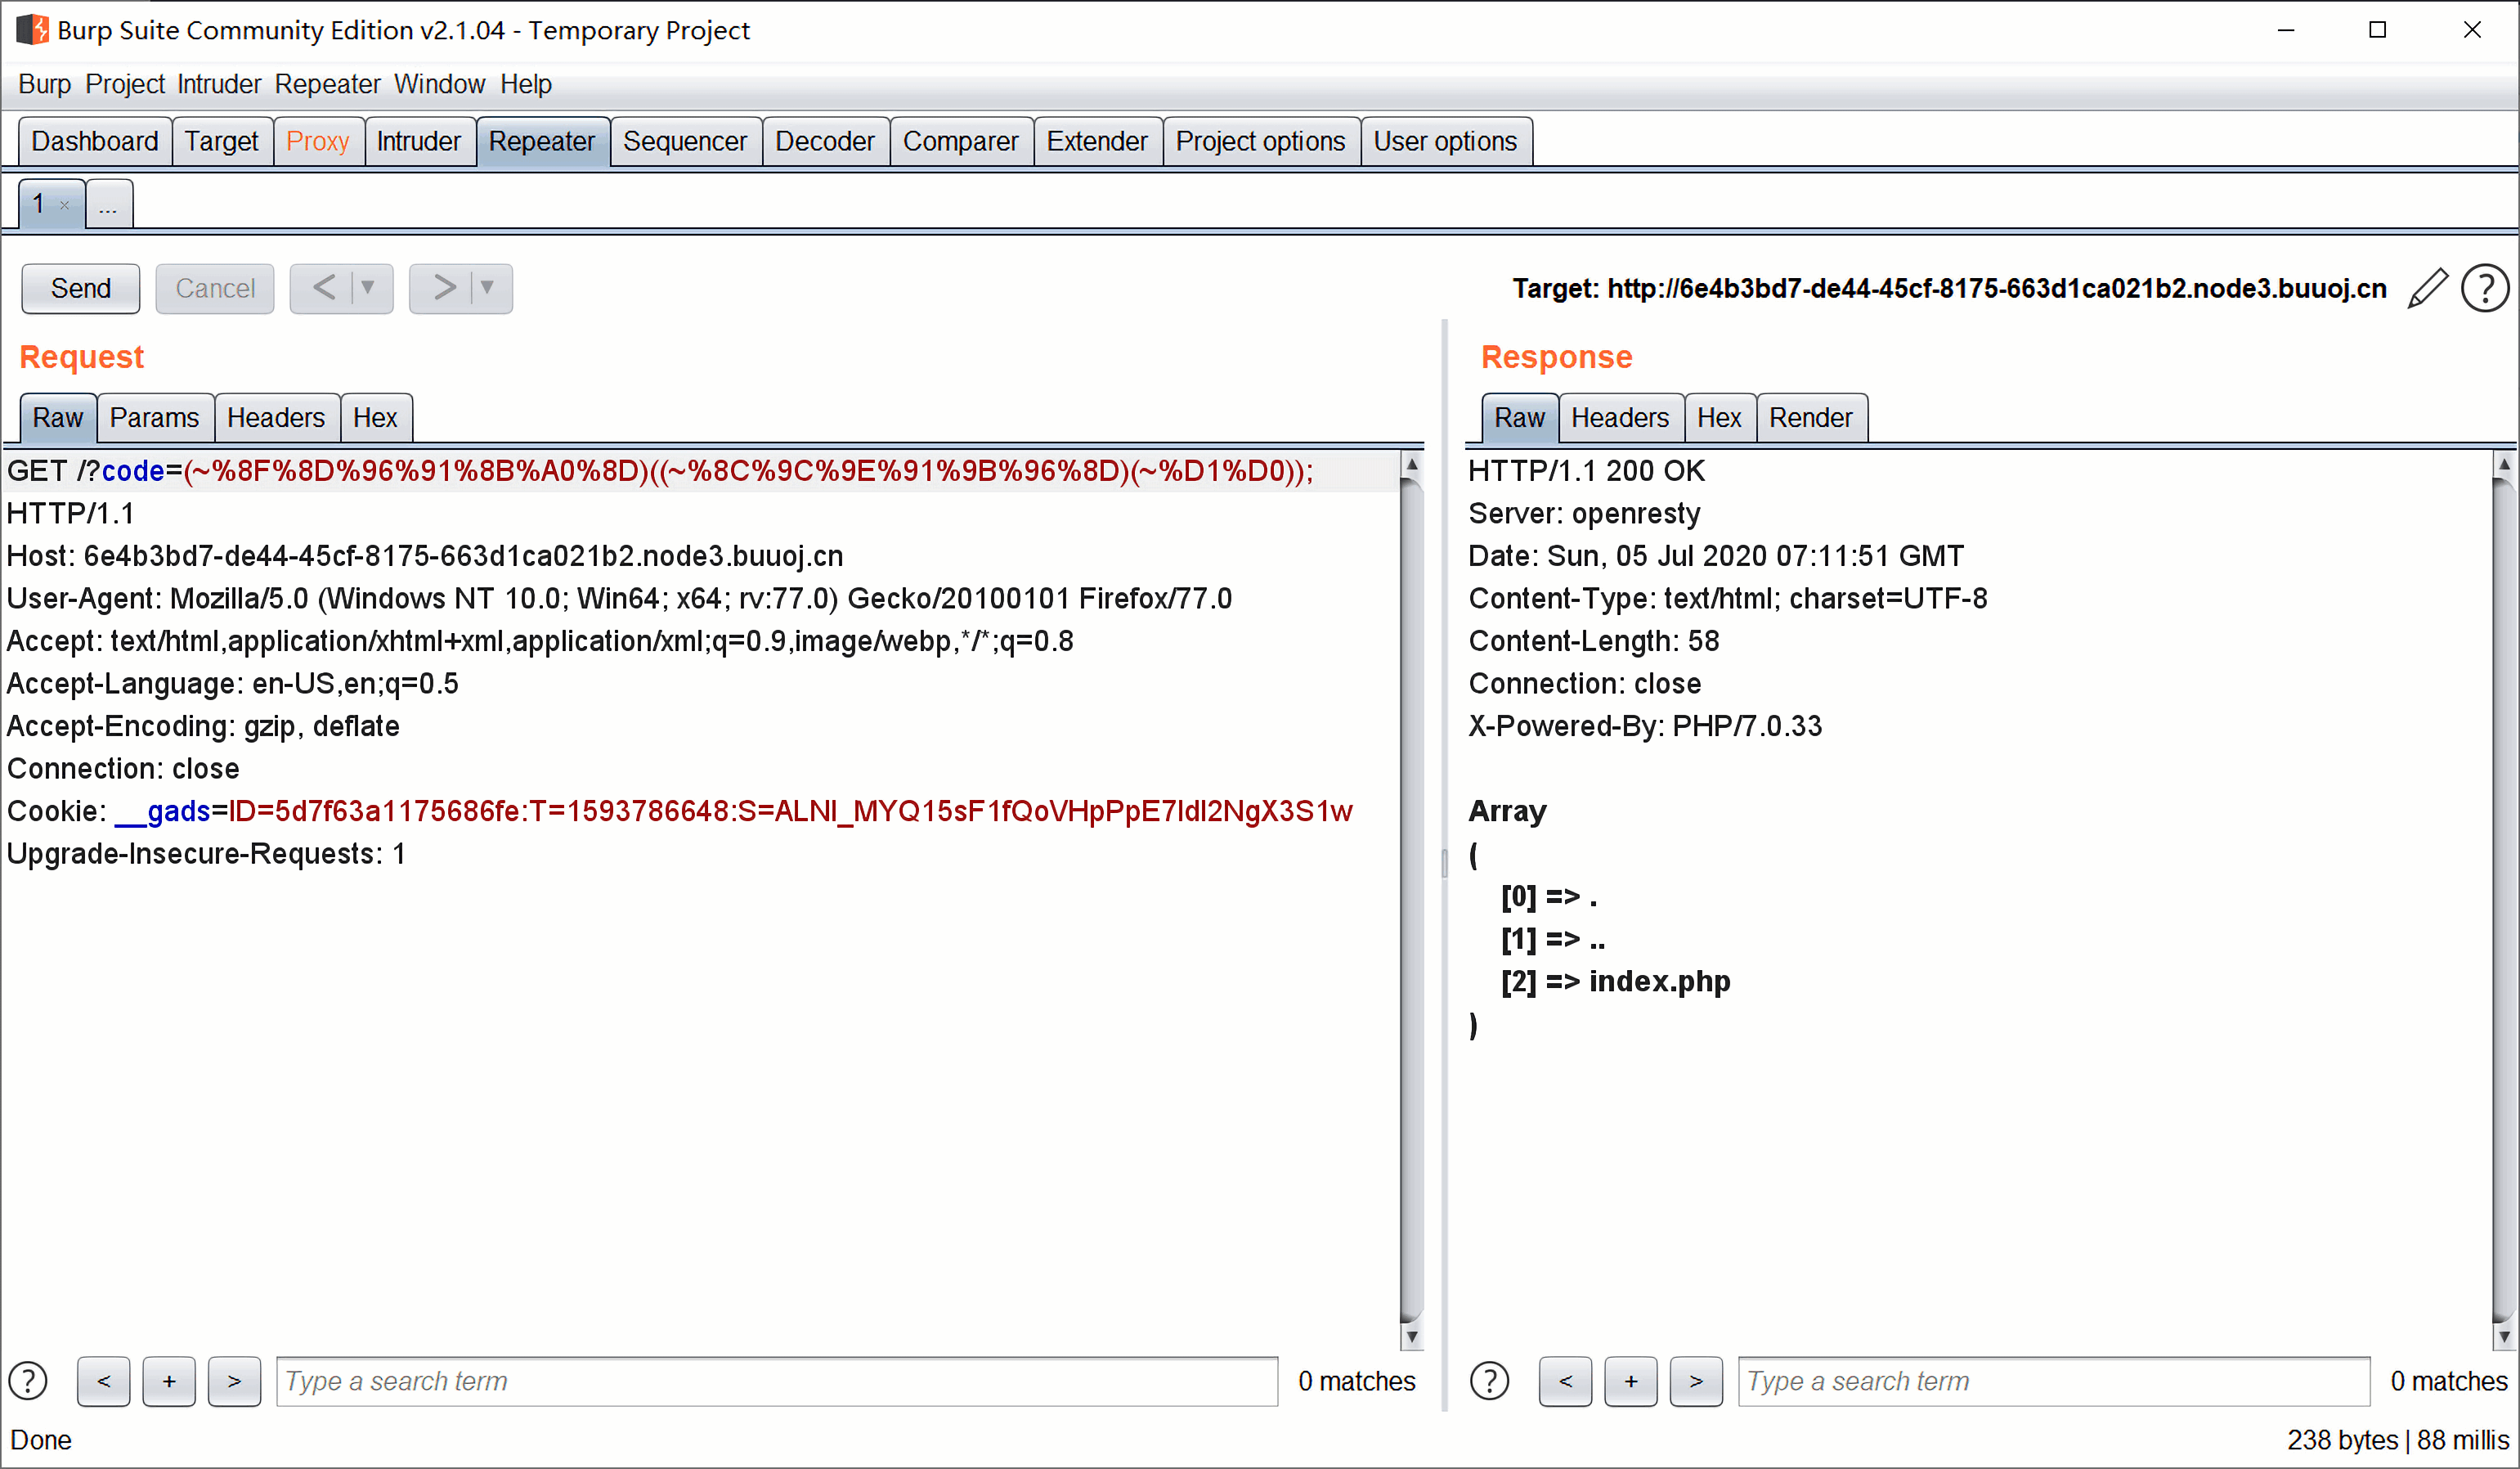Image resolution: width=2520 pixels, height=1469 pixels.
Task: Click the edit target pencil icon
Action: [2428, 289]
